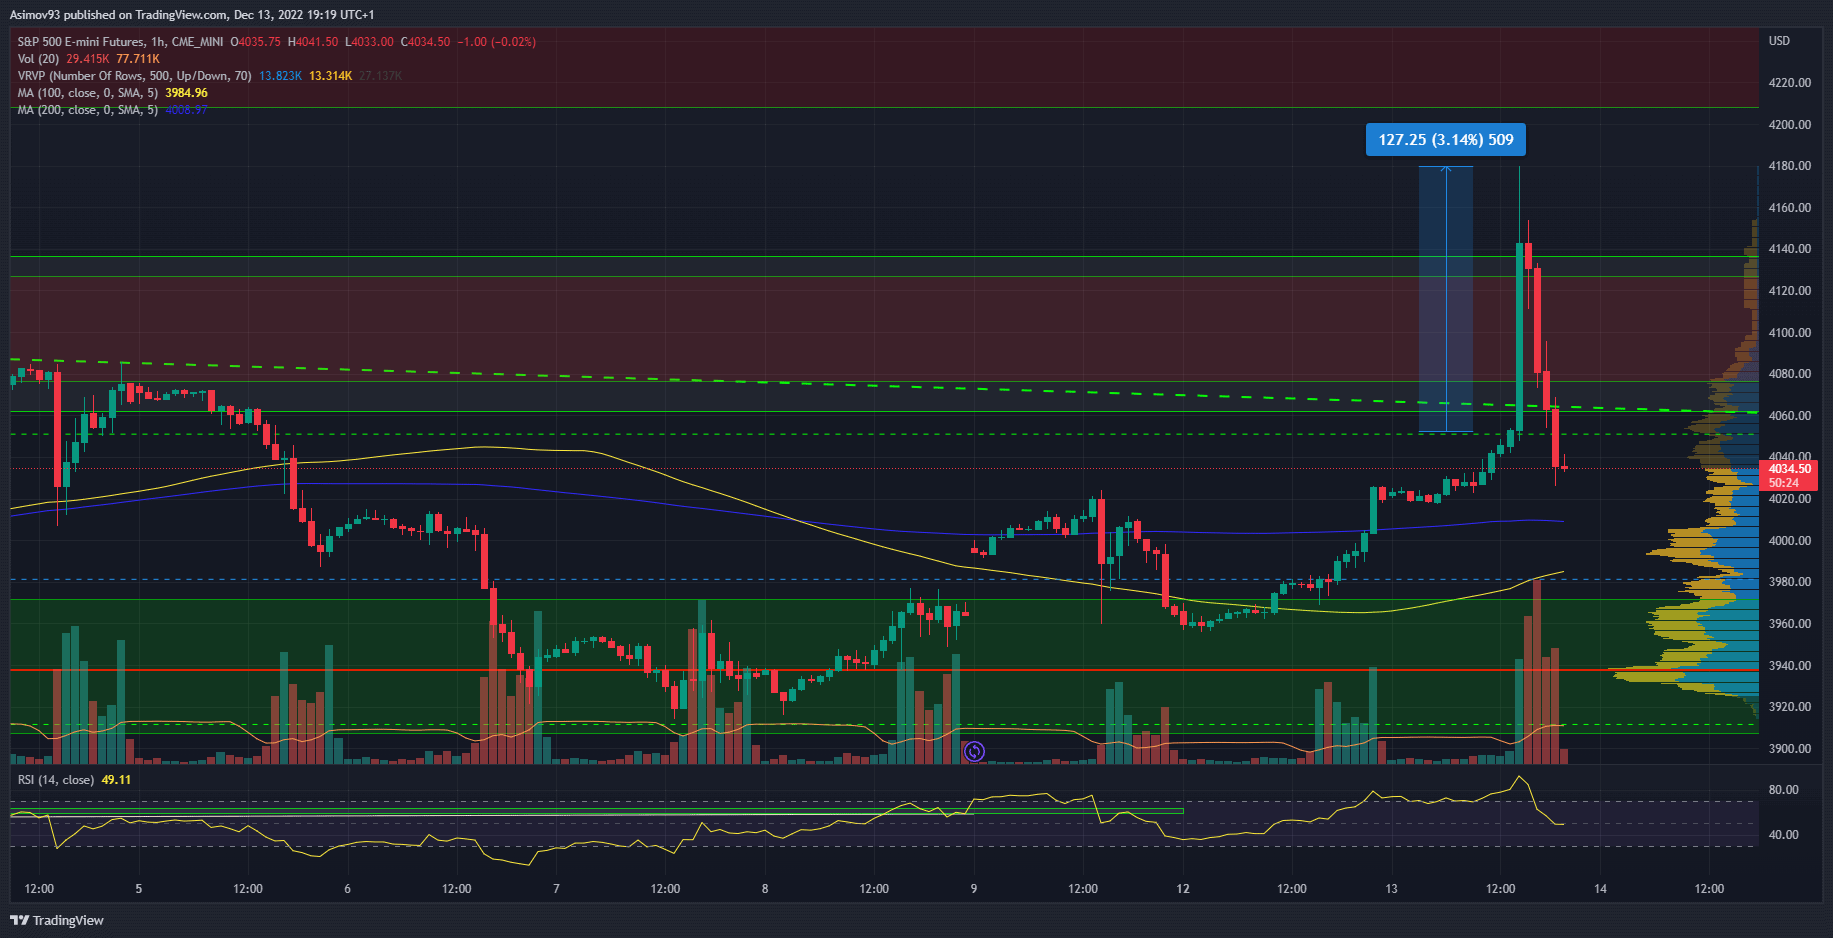The height and width of the screenshot is (938, 1833).
Task: Click the red 4034.50 current price tag
Action: (x=1789, y=469)
